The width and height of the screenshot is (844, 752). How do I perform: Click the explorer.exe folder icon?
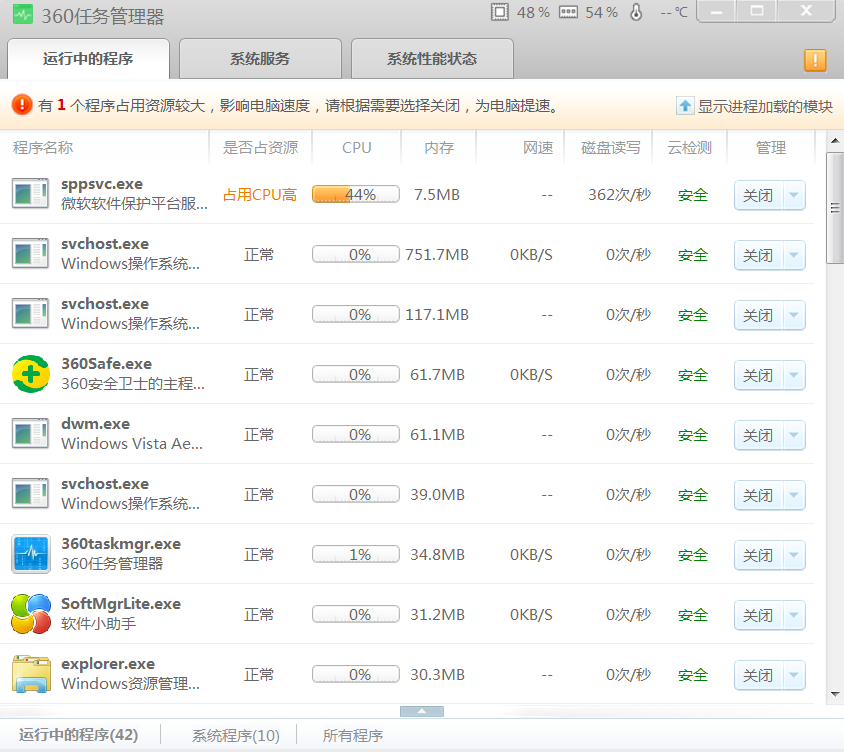coord(31,674)
